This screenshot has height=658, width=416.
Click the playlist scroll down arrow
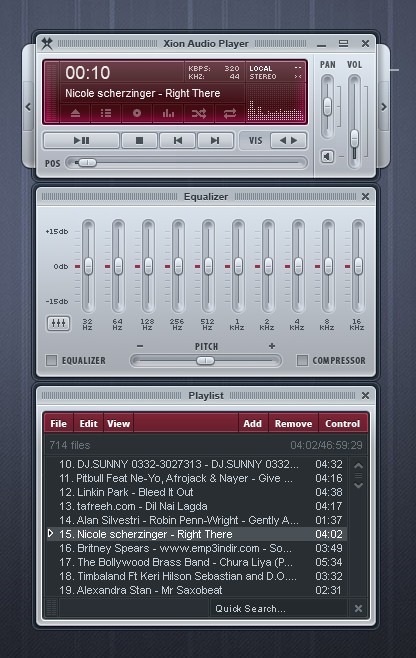pyautogui.click(x=358, y=485)
